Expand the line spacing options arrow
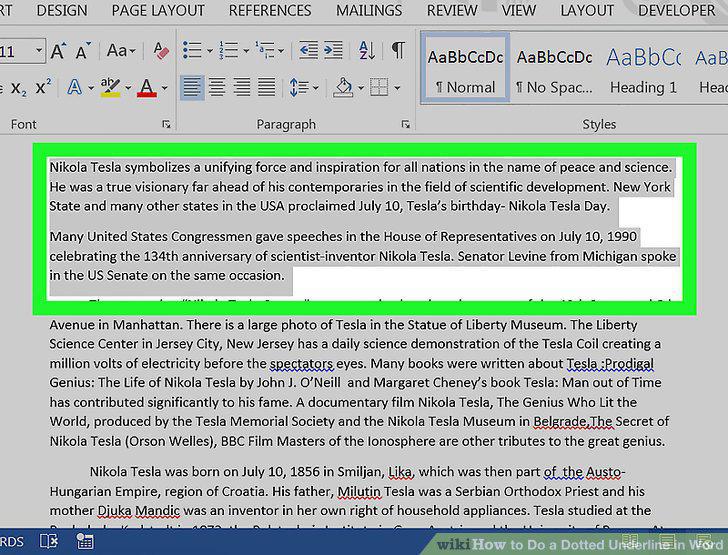This screenshot has height=555, width=728. (x=315, y=87)
